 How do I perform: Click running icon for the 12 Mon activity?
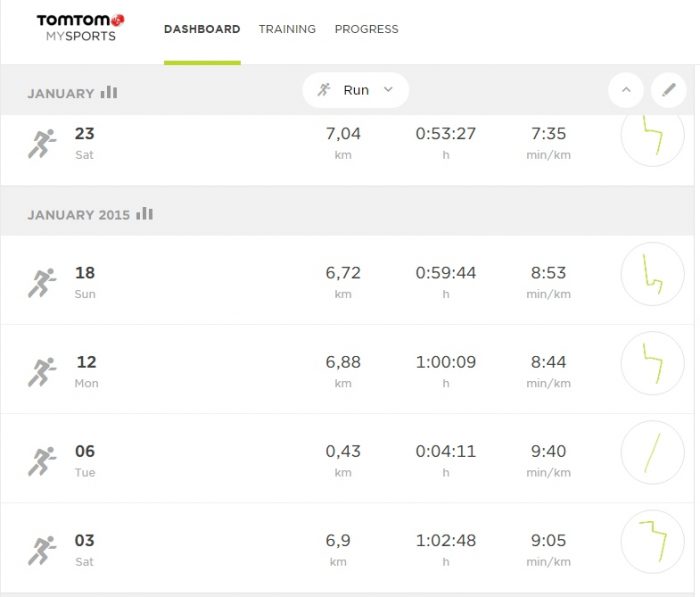click(42, 372)
